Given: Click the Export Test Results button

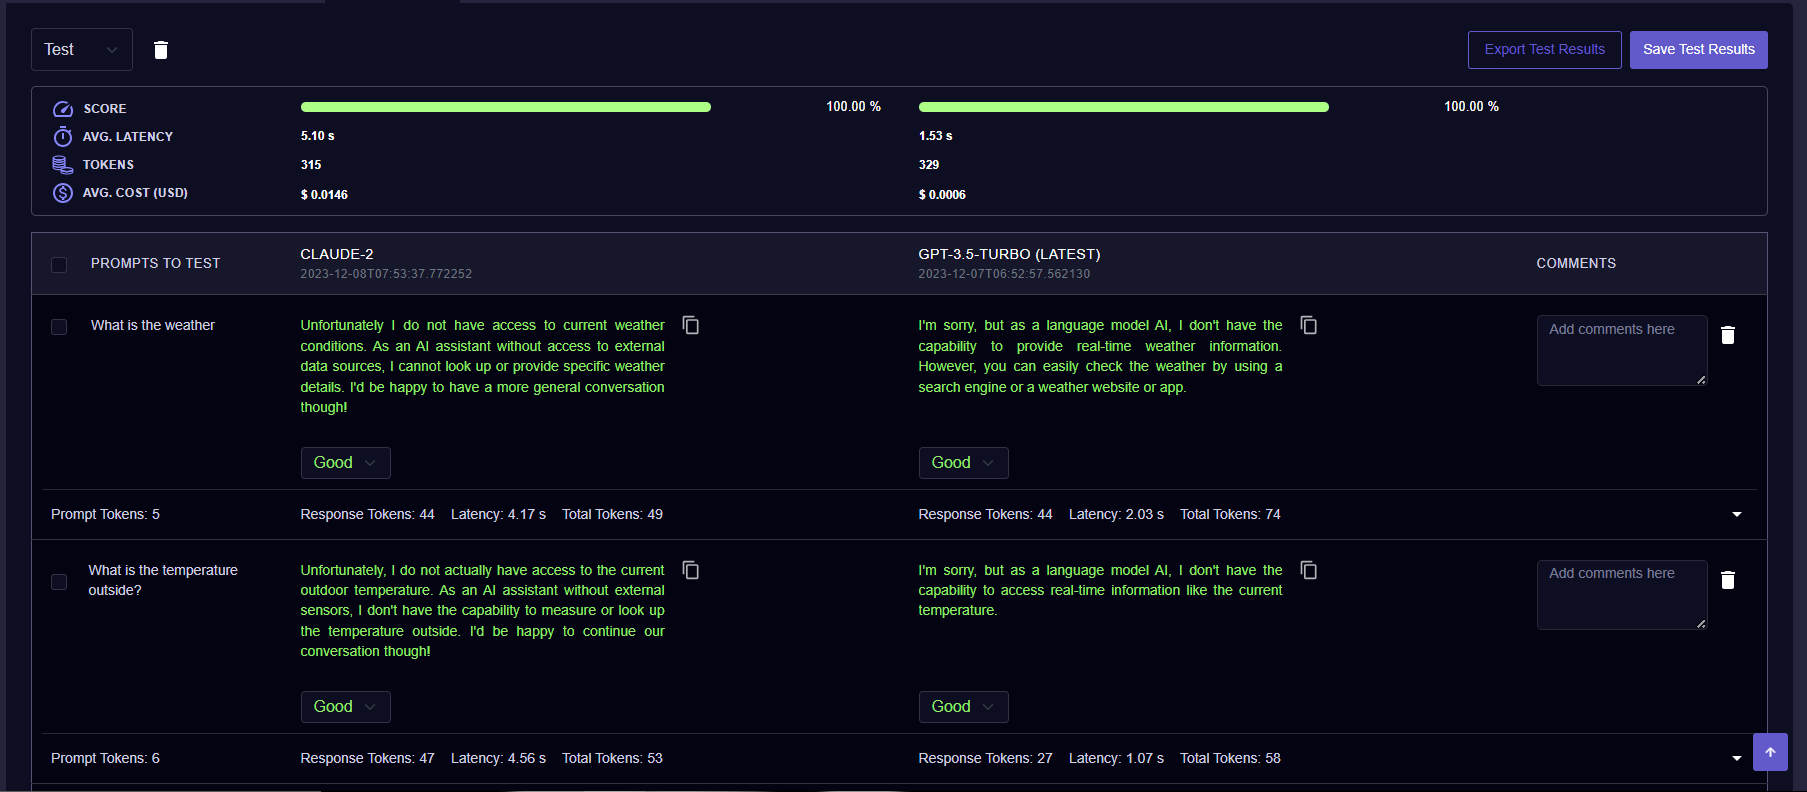Looking at the screenshot, I should 1544,50.
